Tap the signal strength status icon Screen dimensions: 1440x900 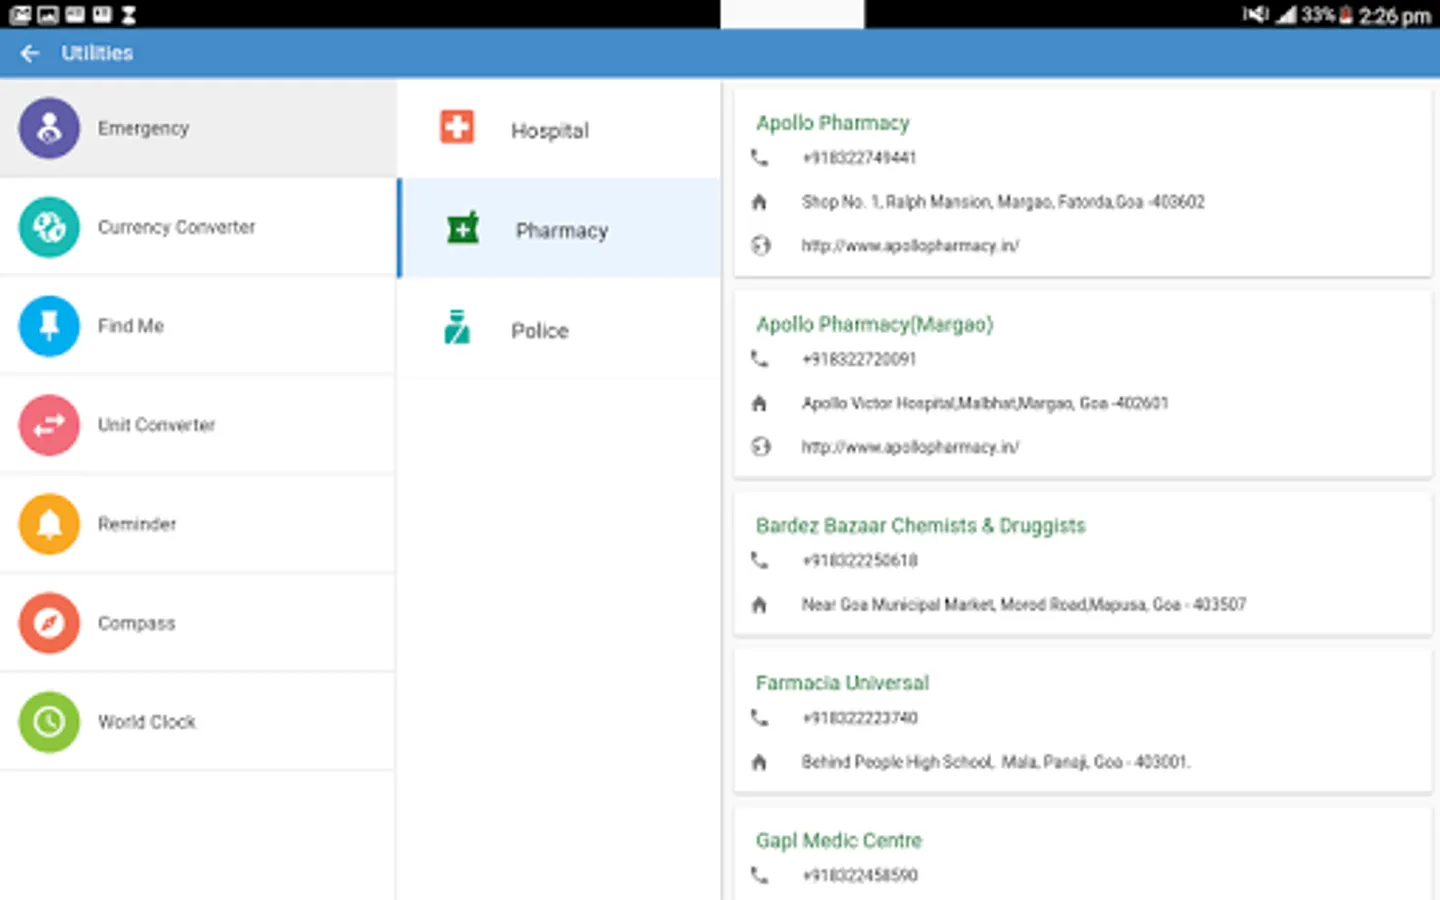point(1286,14)
